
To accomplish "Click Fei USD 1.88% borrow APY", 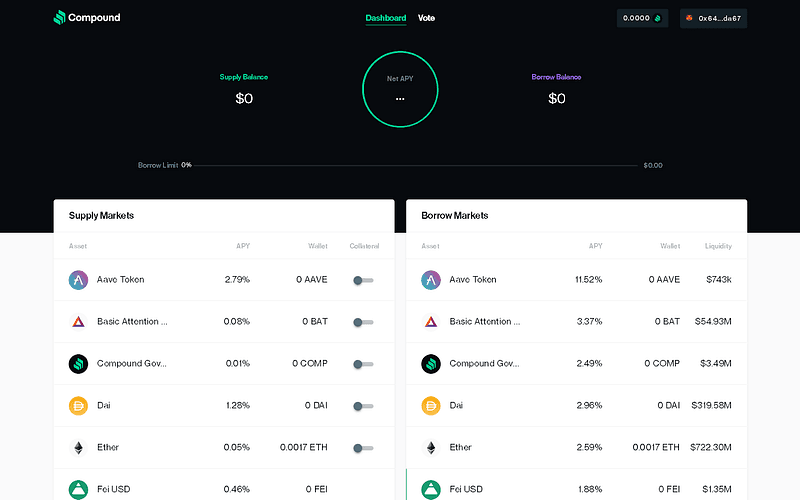I will 590,489.
